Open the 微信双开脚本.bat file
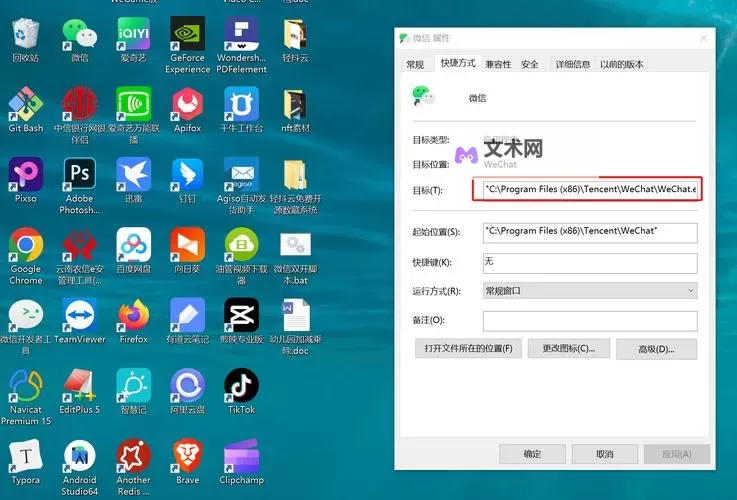This screenshot has width=737, height=500. pyautogui.click(x=295, y=245)
